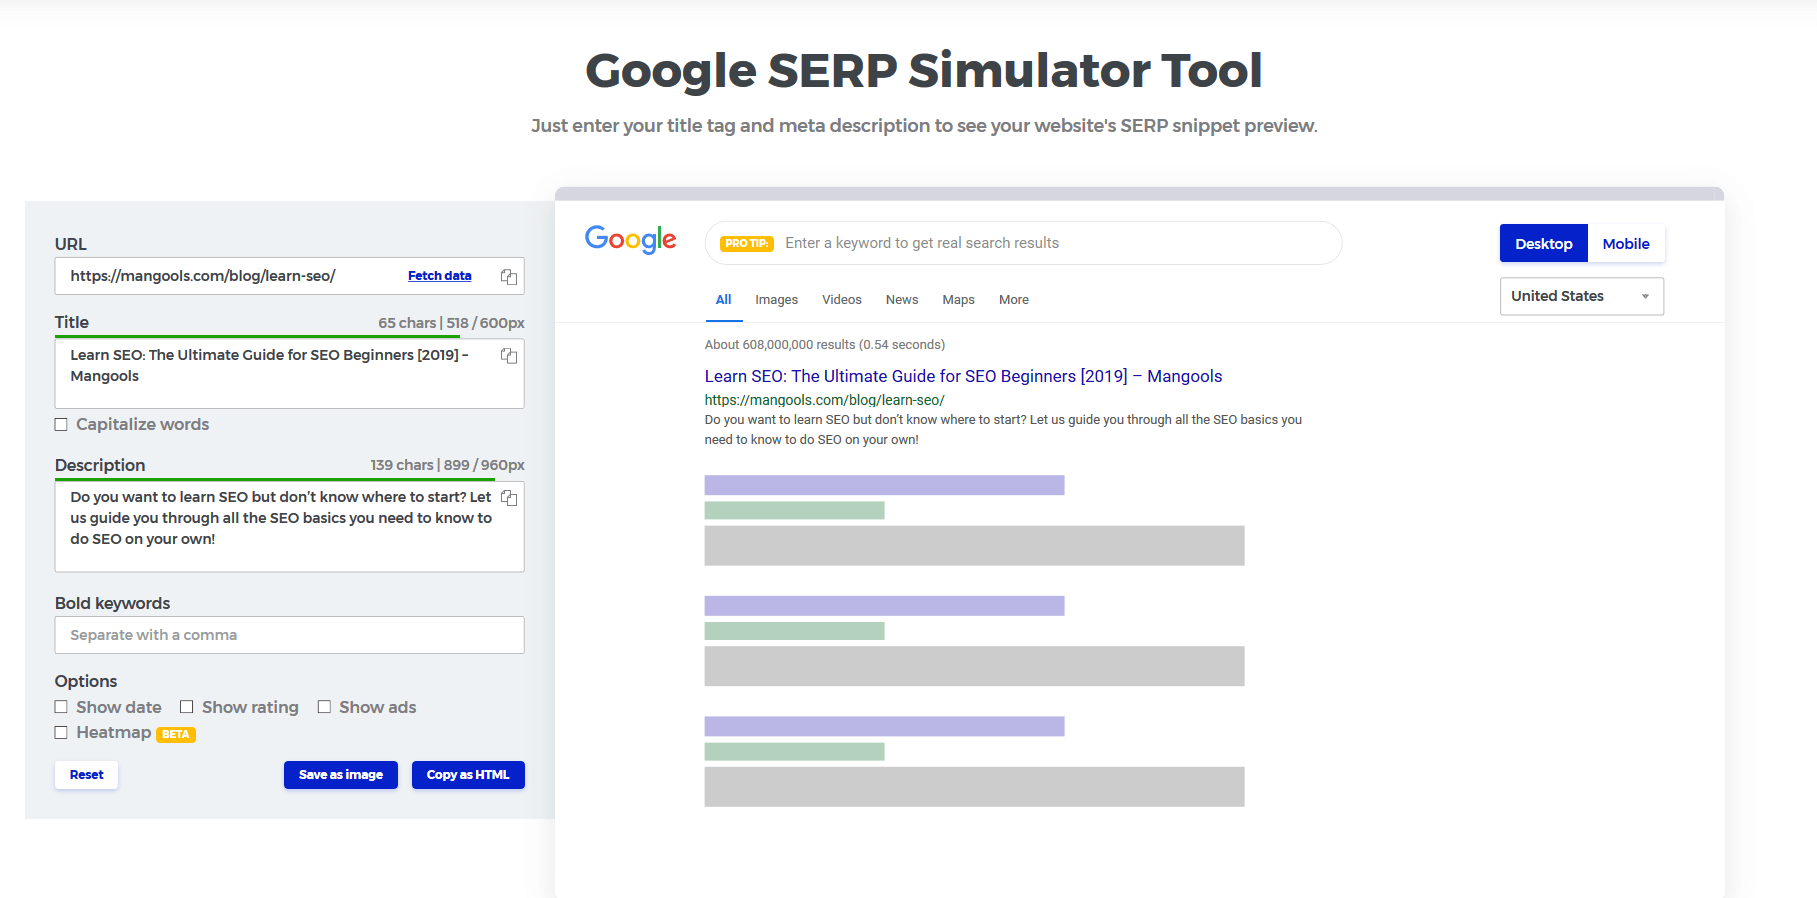Turn on the Heatmap checkbox
This screenshot has width=1817, height=898.
pos(61,733)
